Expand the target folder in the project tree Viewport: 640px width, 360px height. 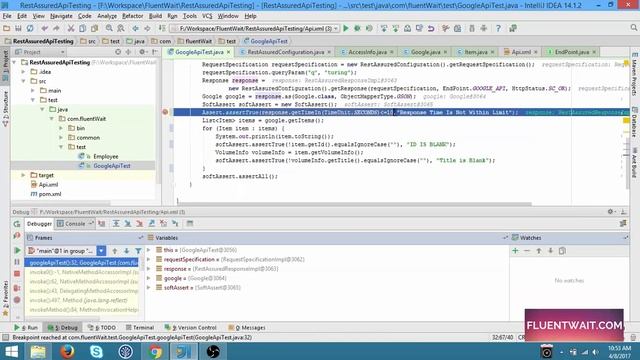24,175
